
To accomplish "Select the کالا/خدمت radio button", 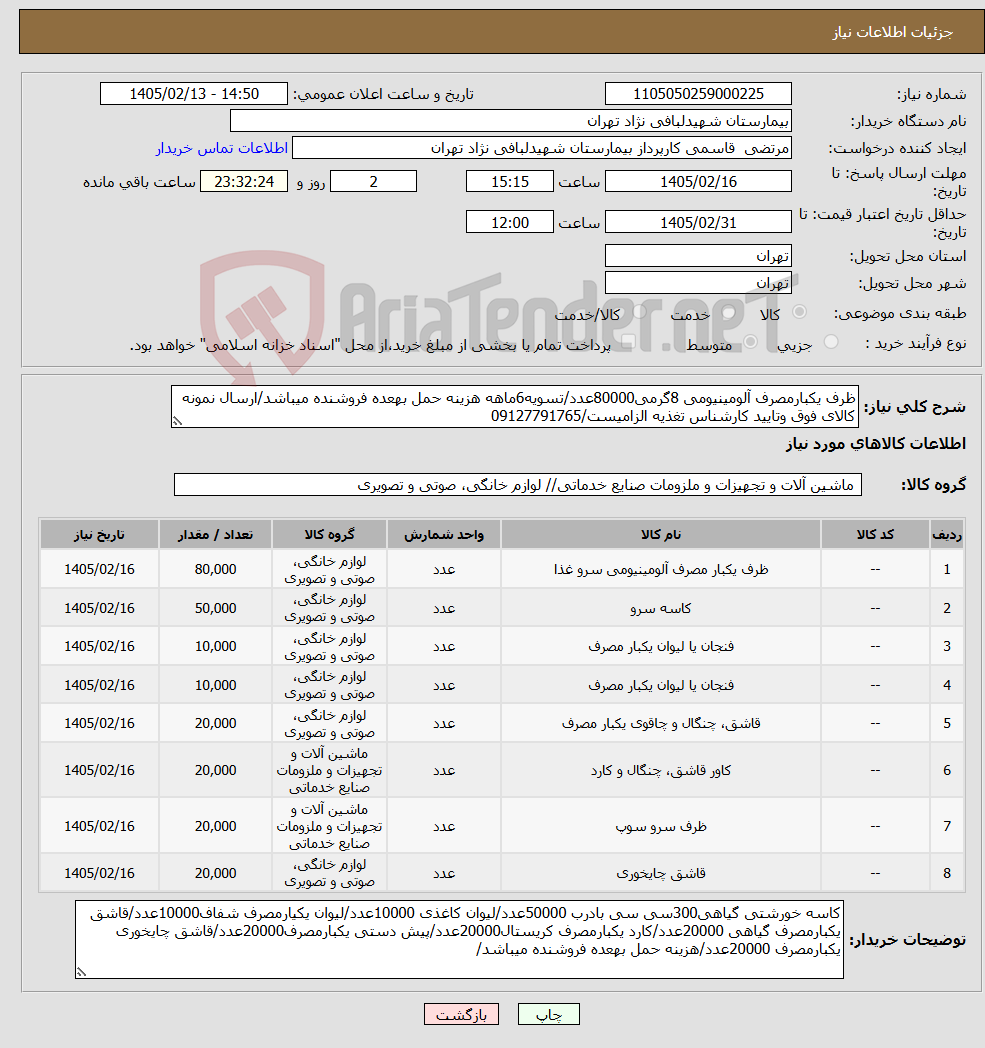I will [640, 311].
